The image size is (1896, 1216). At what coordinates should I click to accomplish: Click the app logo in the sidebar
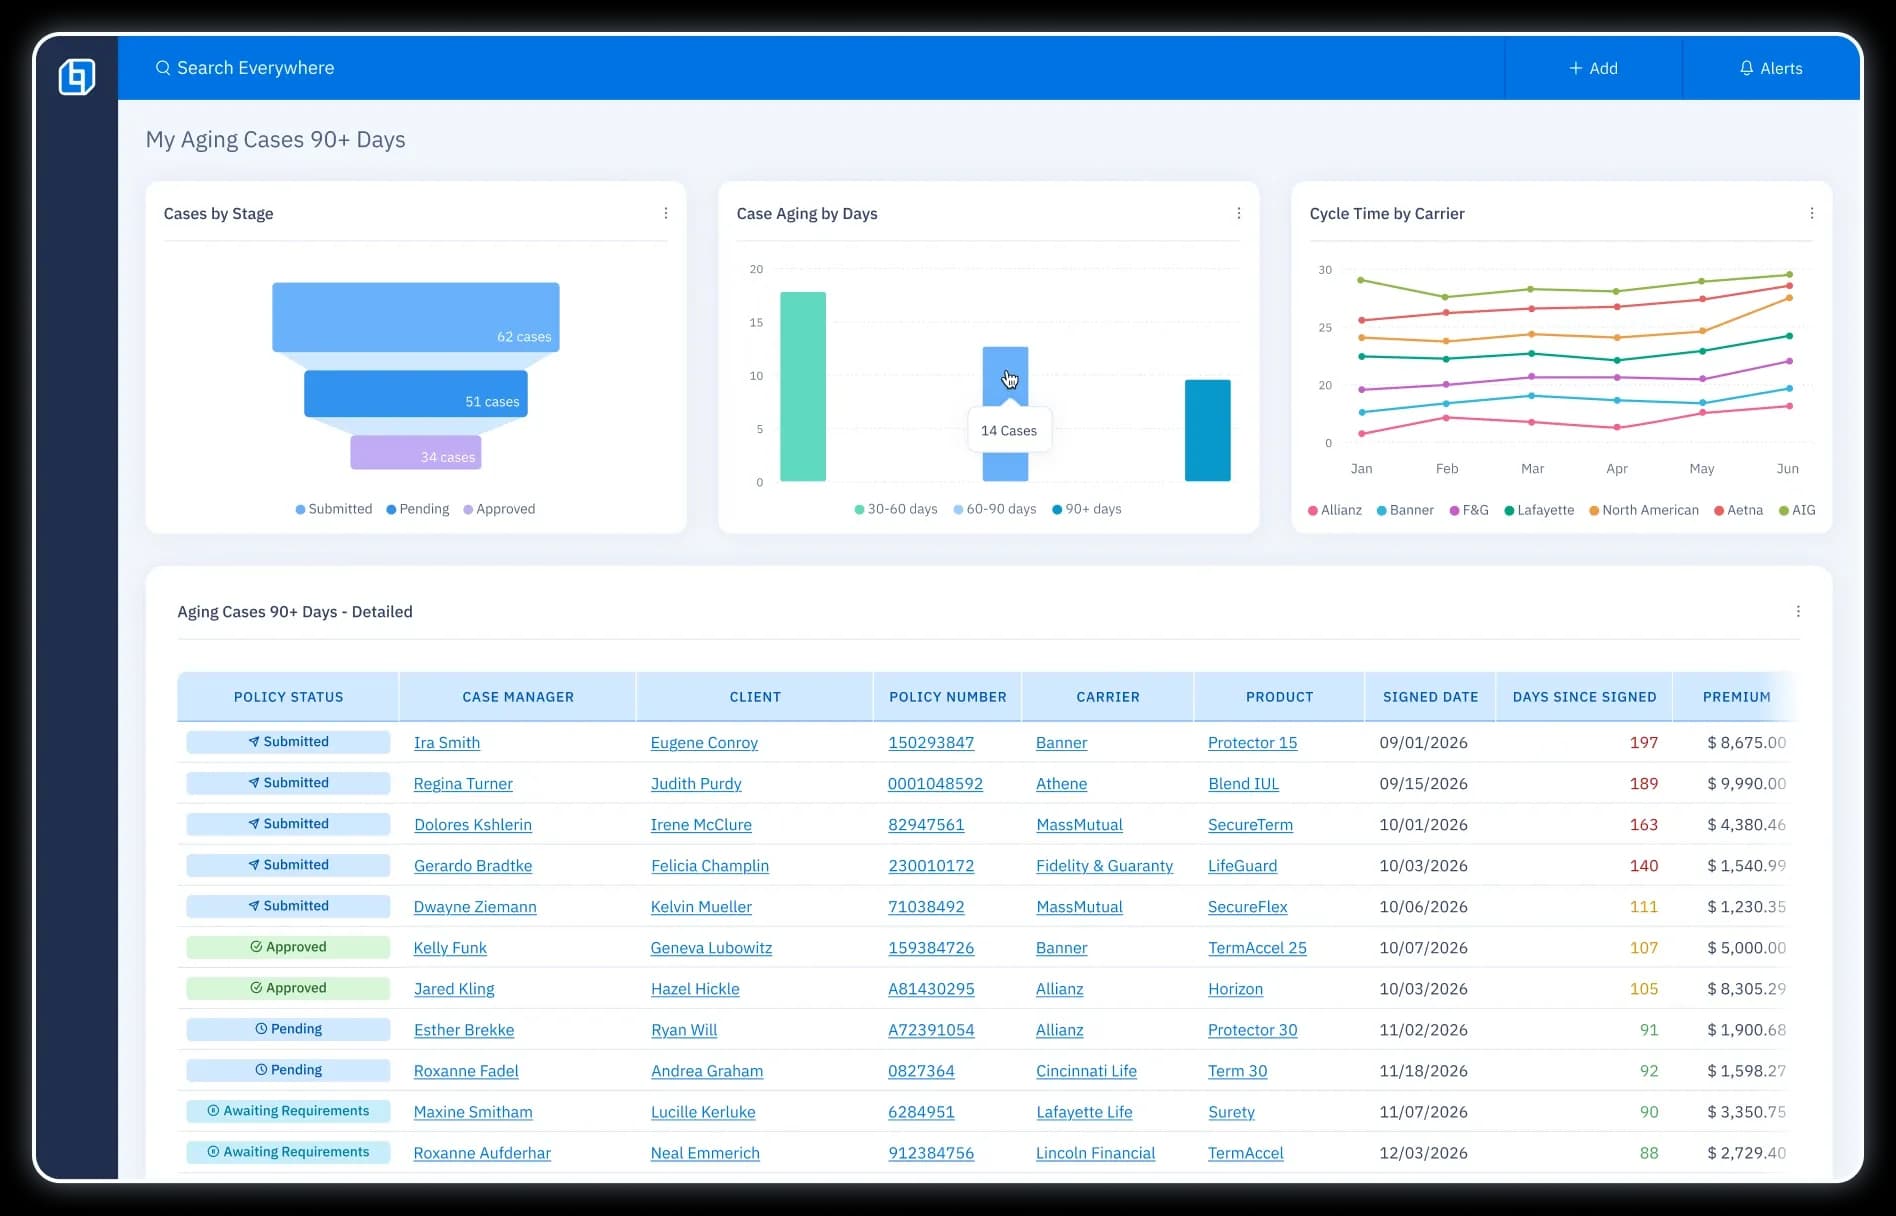pos(77,77)
